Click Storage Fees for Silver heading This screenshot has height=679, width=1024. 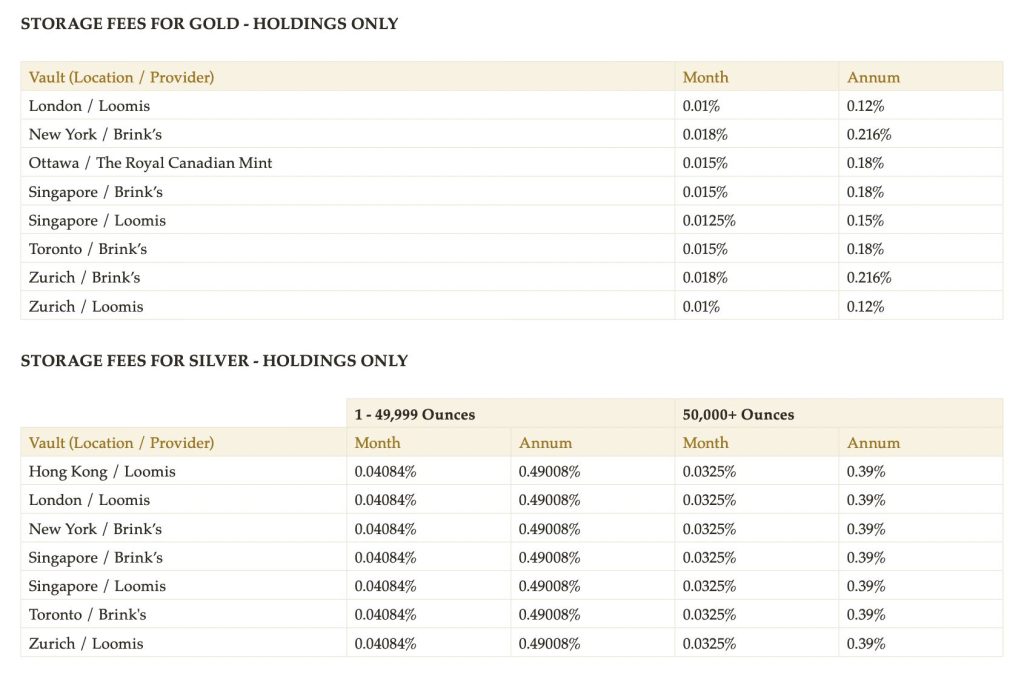(214, 361)
